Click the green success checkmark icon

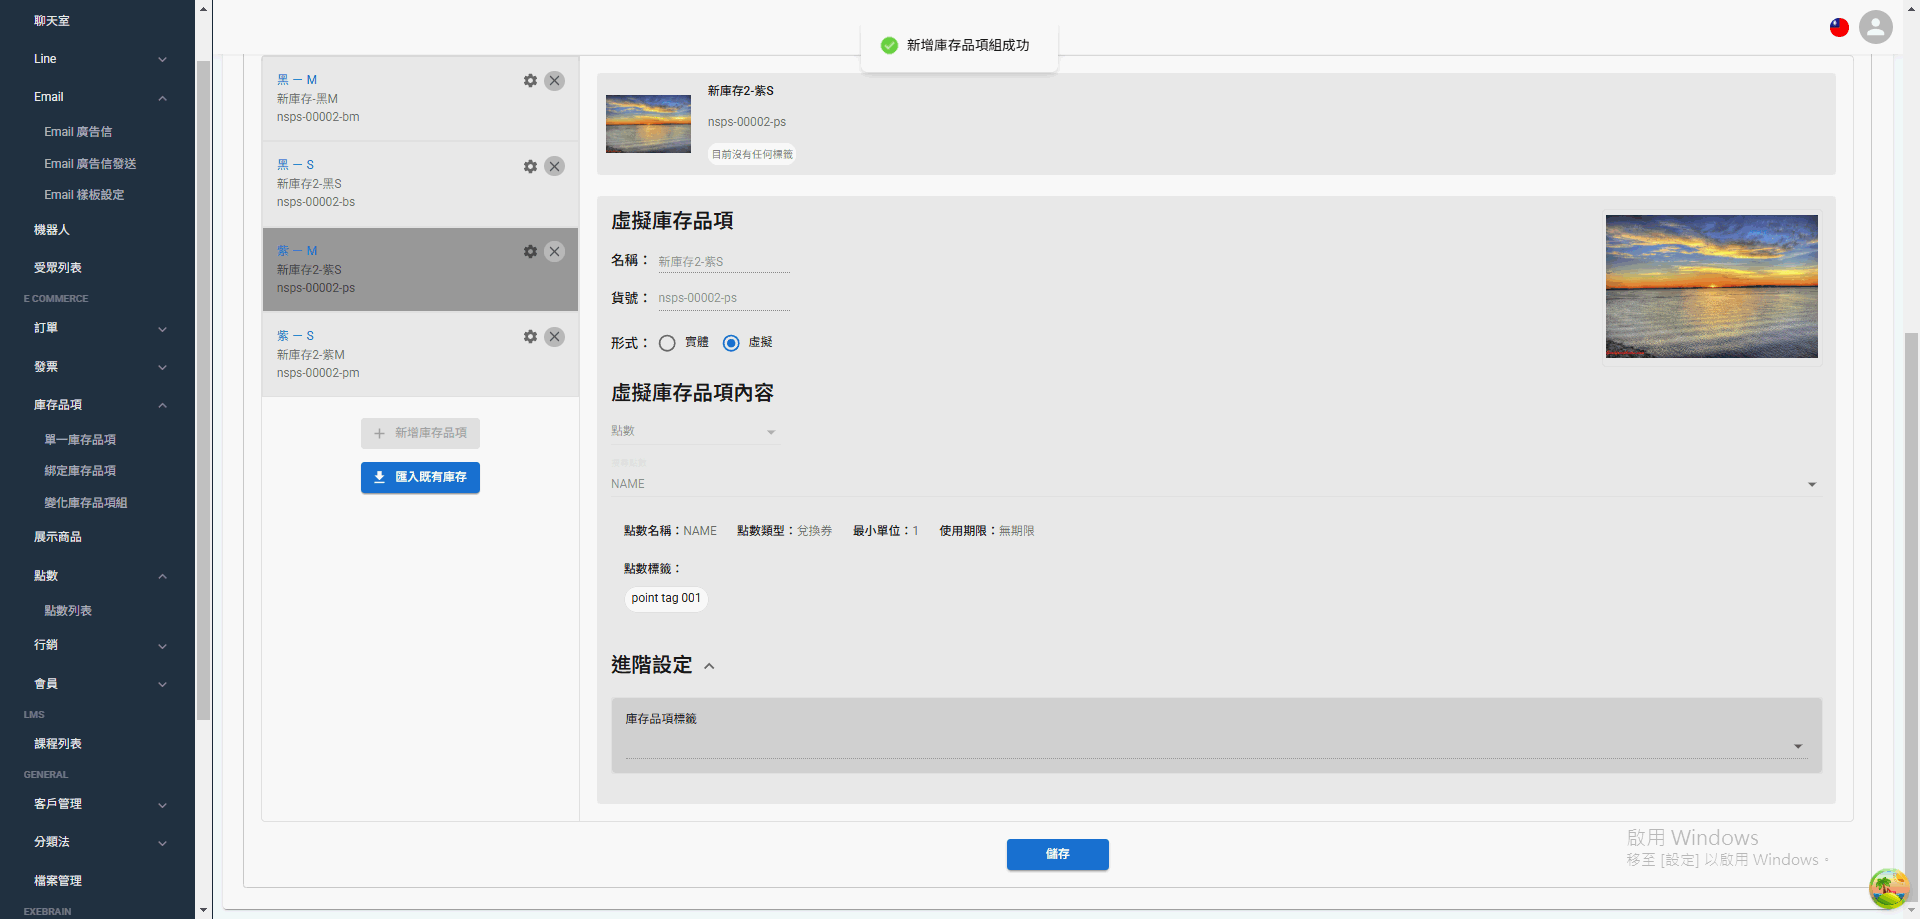tap(889, 45)
